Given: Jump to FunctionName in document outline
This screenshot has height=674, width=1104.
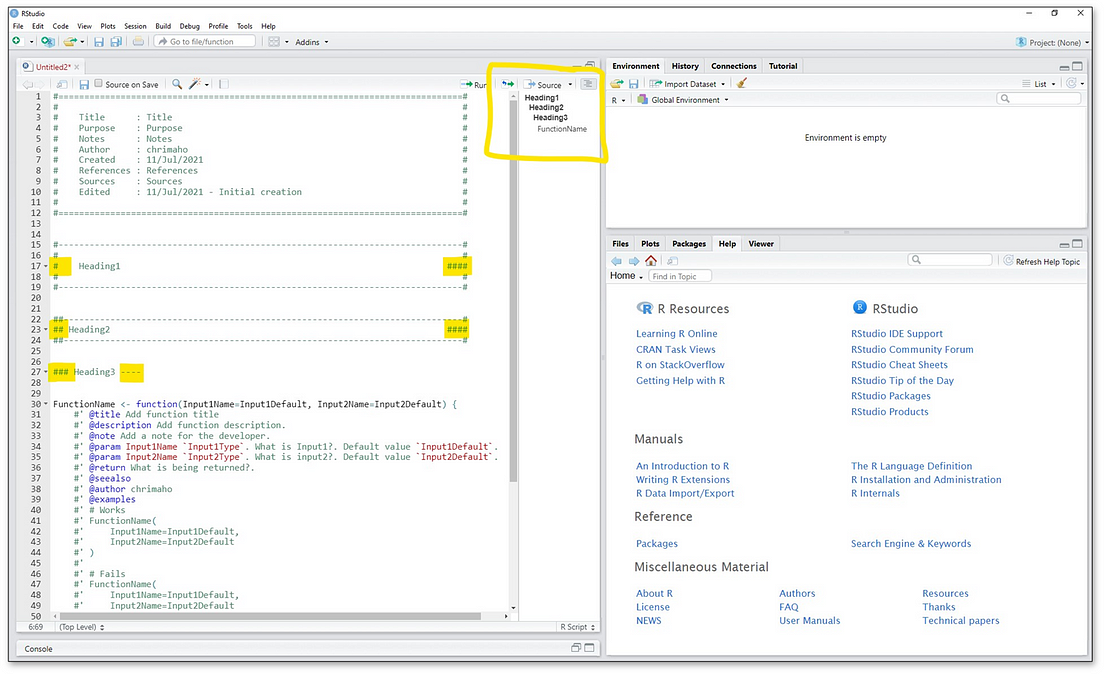Looking at the screenshot, I should [x=562, y=129].
